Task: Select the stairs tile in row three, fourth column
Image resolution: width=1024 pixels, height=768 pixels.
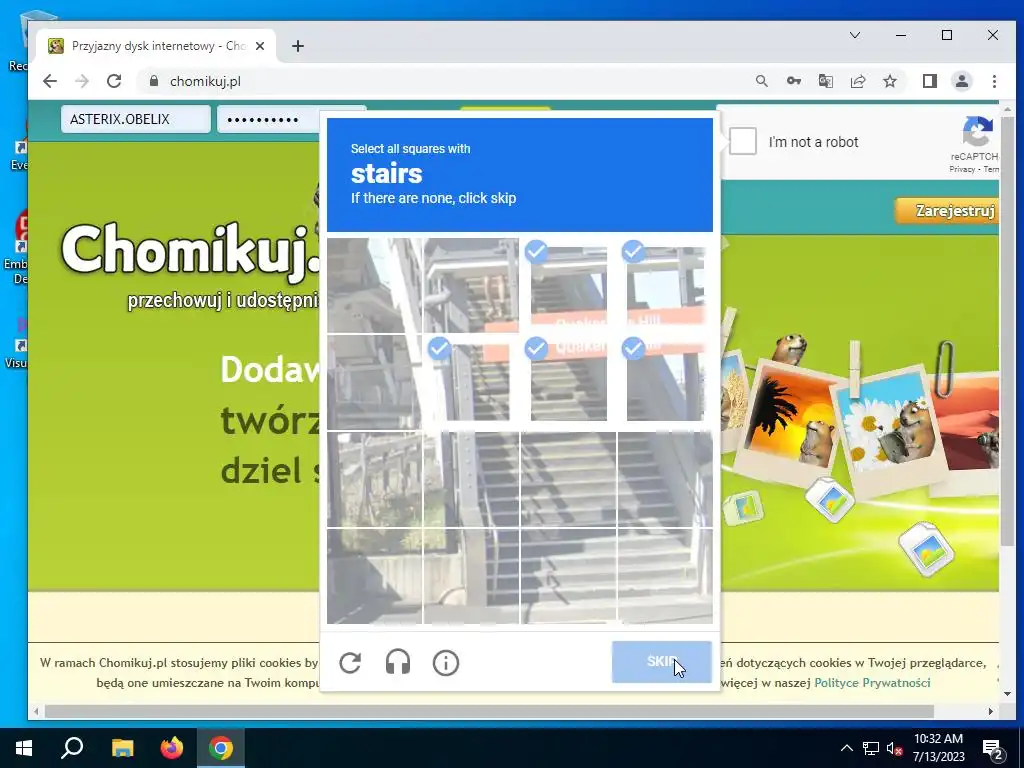Action: [x=665, y=479]
